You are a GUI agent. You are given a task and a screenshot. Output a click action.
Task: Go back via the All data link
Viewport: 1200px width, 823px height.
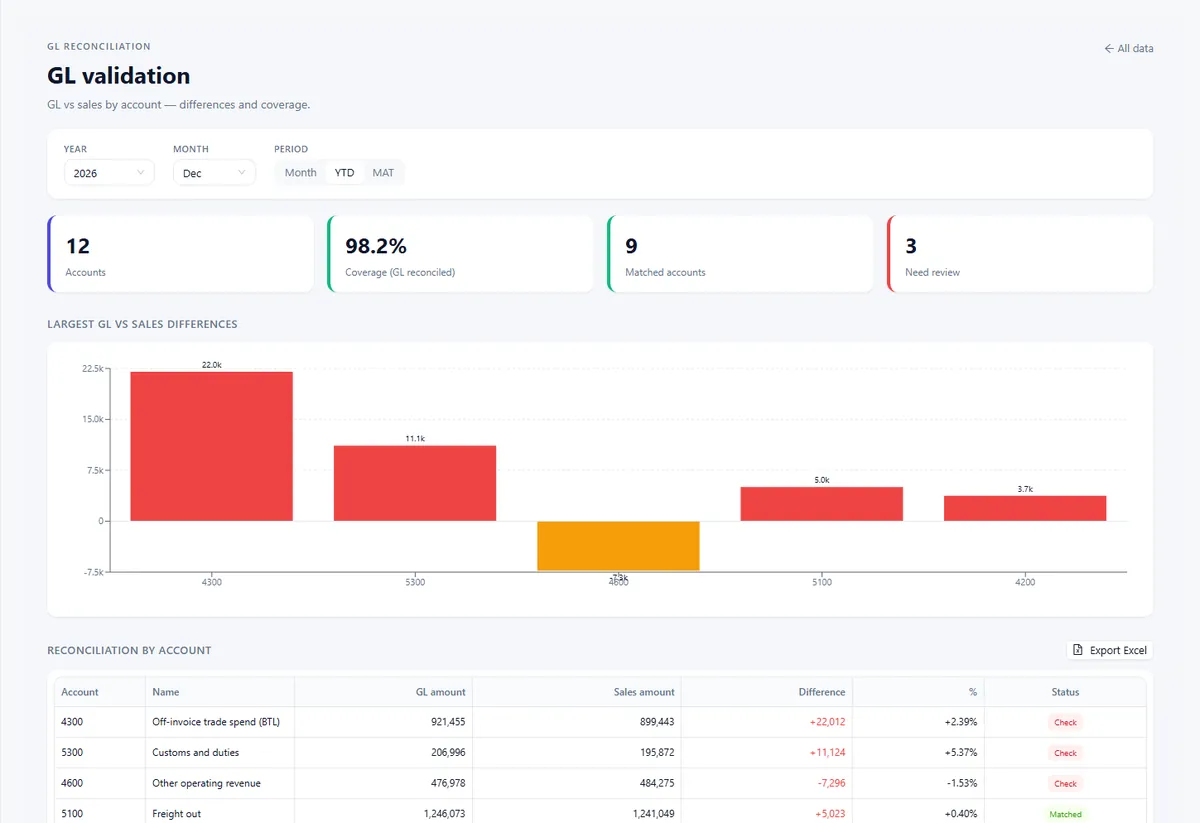click(x=1128, y=48)
